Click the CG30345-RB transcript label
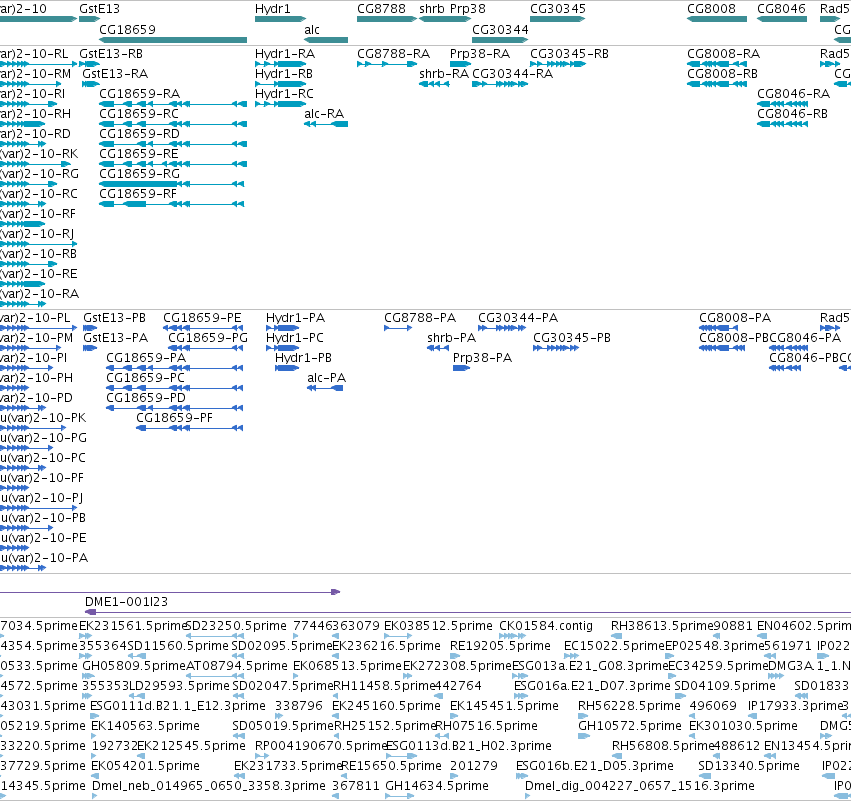Viewport: 851px width, 801px height. click(x=569, y=54)
